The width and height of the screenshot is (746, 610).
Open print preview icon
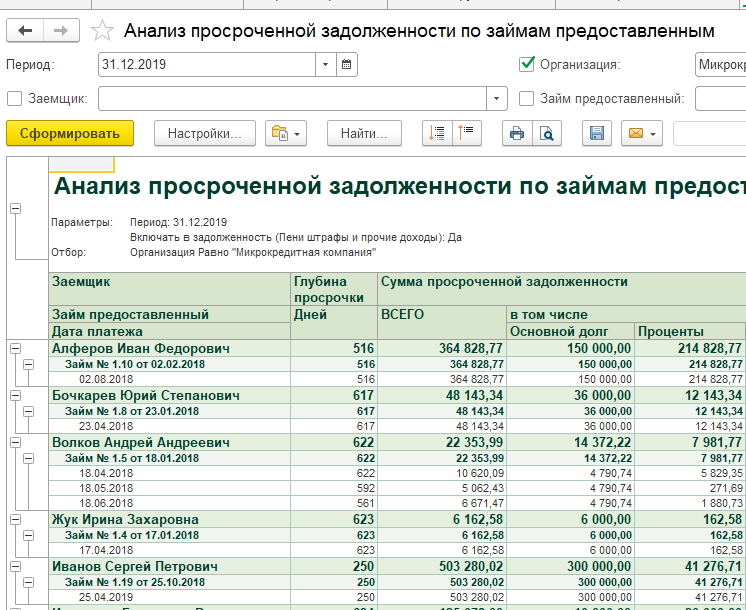(x=547, y=133)
